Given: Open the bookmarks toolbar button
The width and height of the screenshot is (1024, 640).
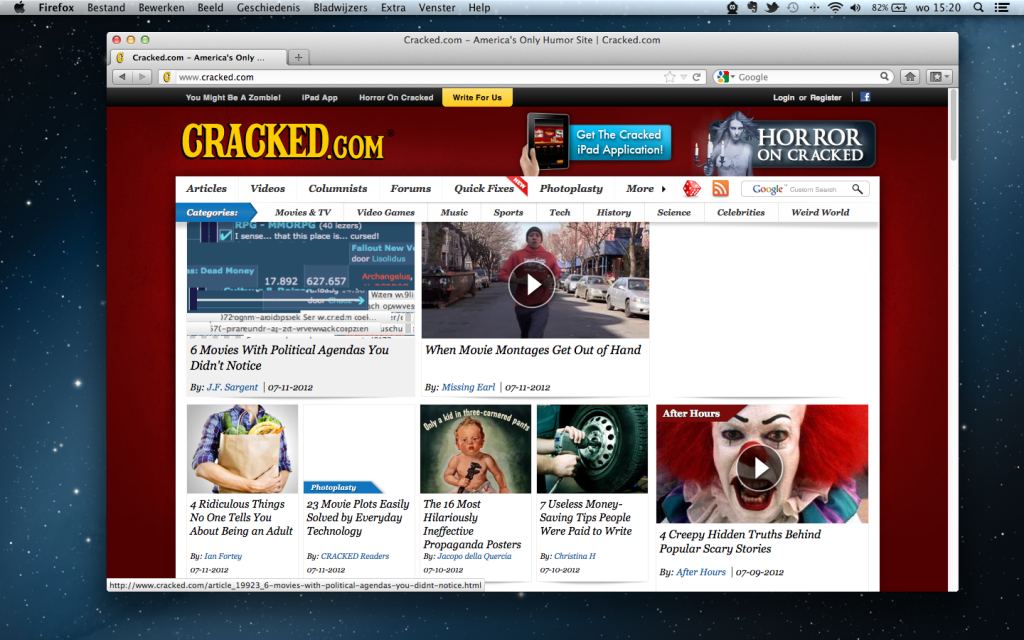Looking at the screenshot, I should [939, 77].
